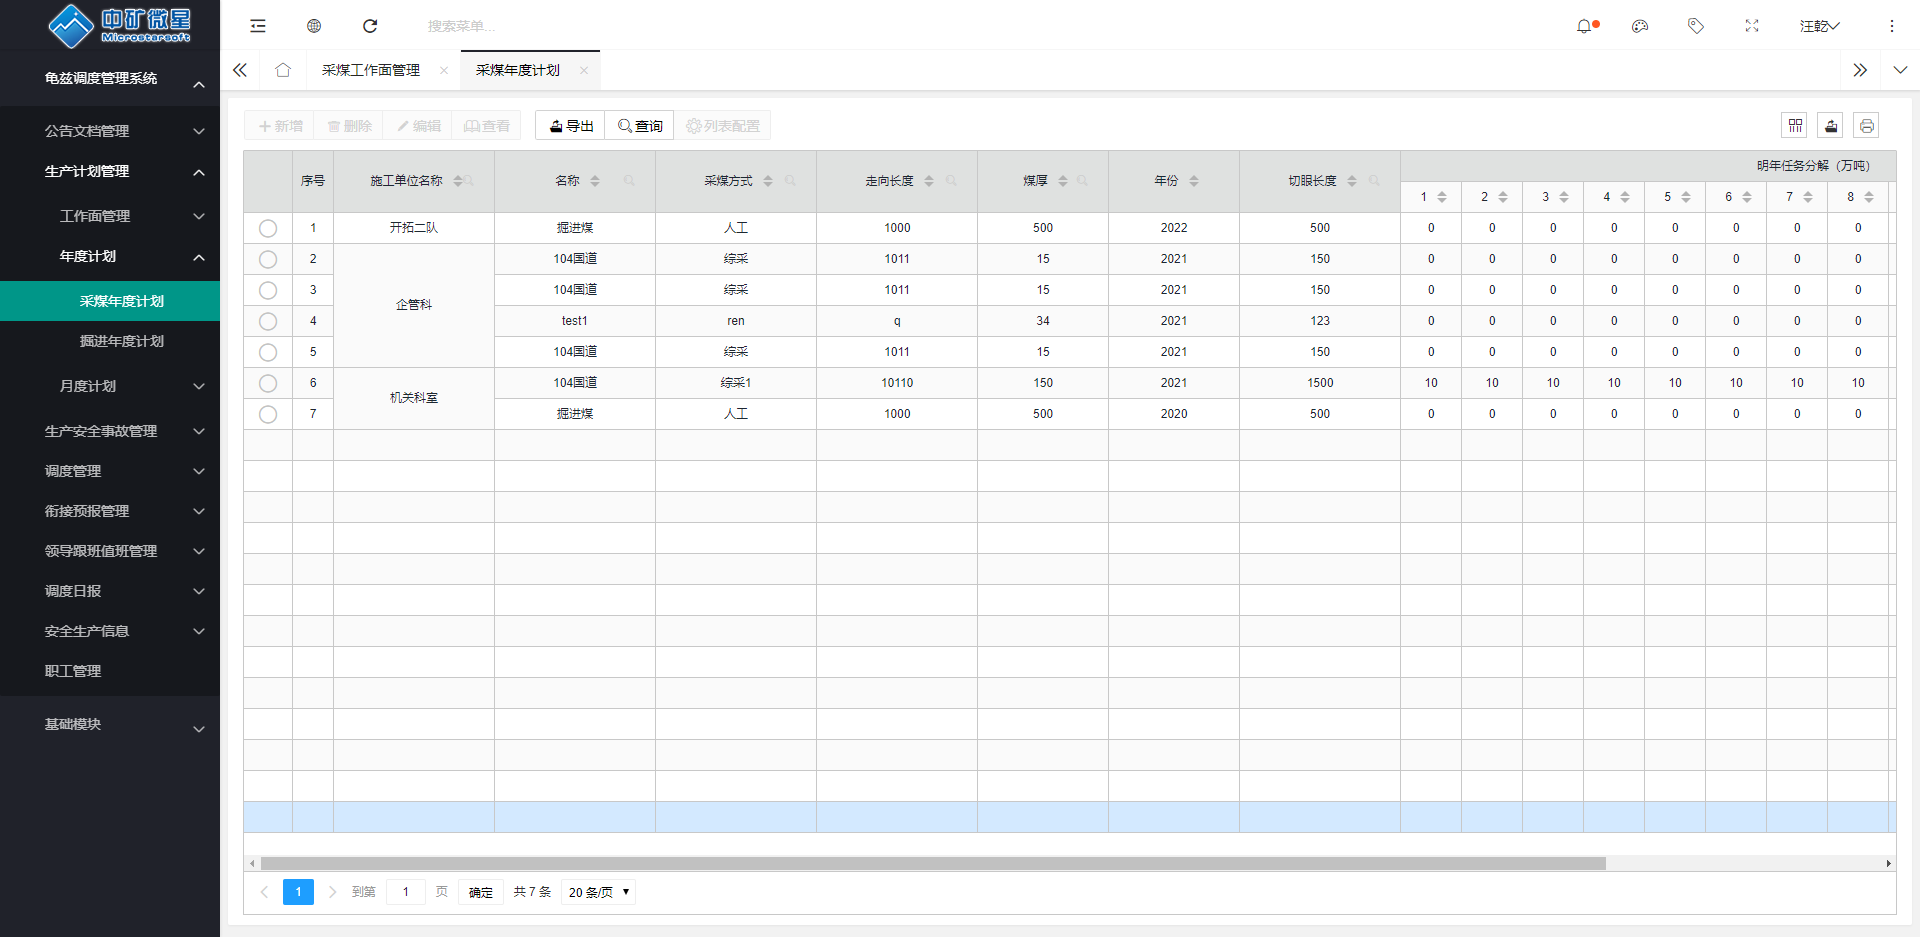
Task: Select radio button for row 4 test1
Action: pyautogui.click(x=268, y=321)
